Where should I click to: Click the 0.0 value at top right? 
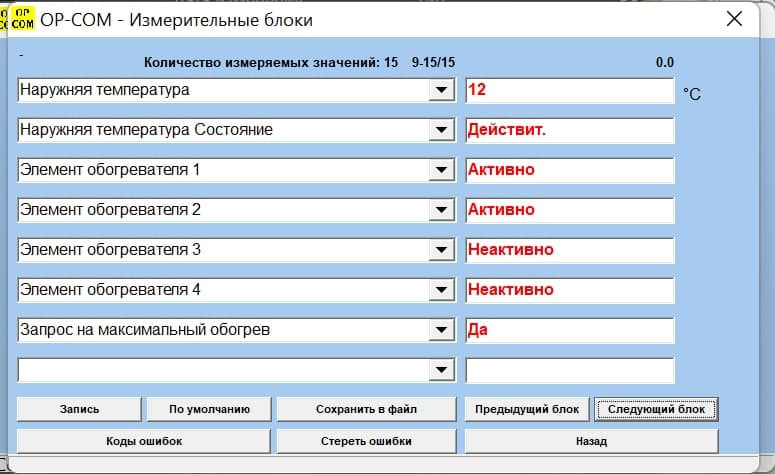[x=665, y=63]
